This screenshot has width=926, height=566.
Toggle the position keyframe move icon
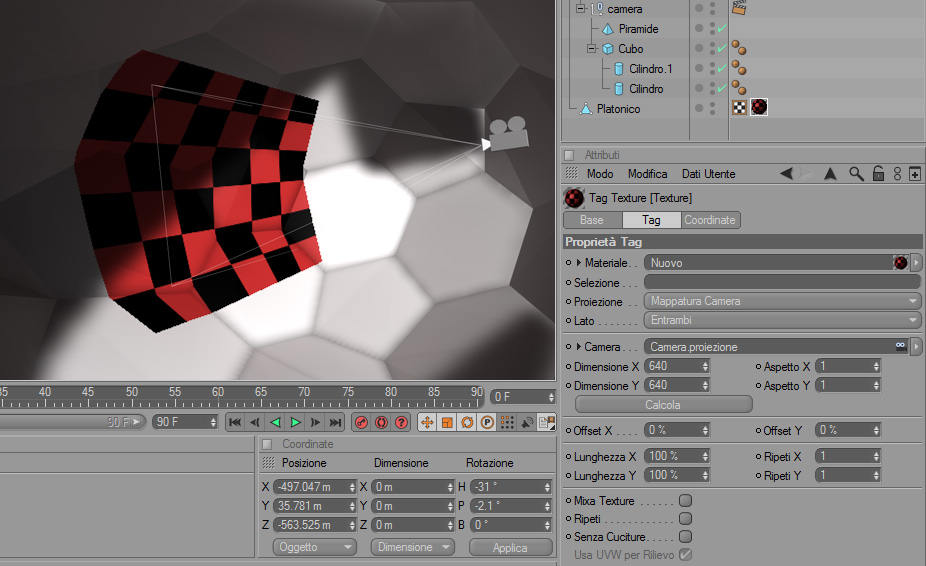[427, 422]
